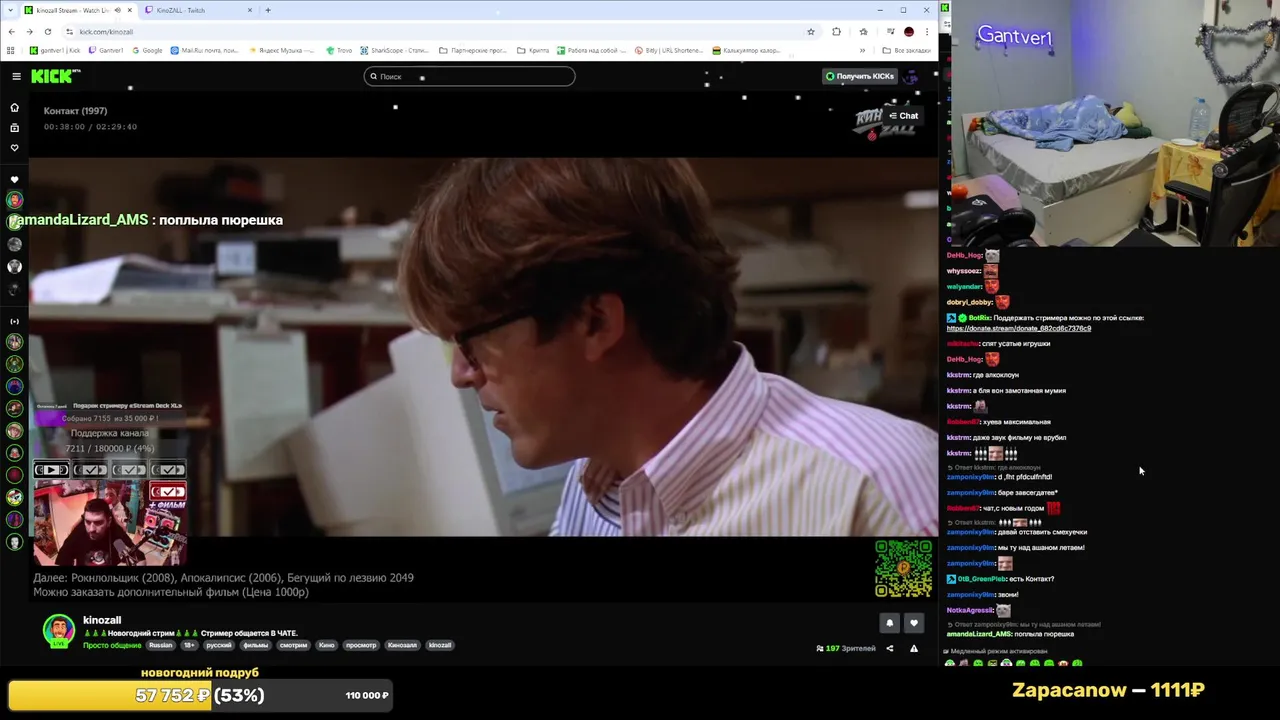
Task: Open the donate.stream link in chat
Action: click(1018, 328)
